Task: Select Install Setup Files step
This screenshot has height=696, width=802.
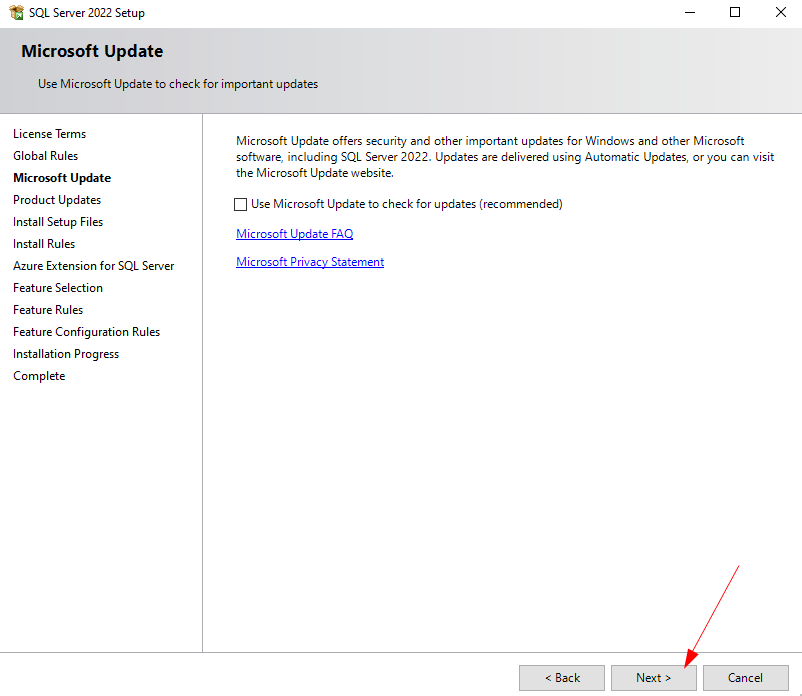Action: [58, 222]
